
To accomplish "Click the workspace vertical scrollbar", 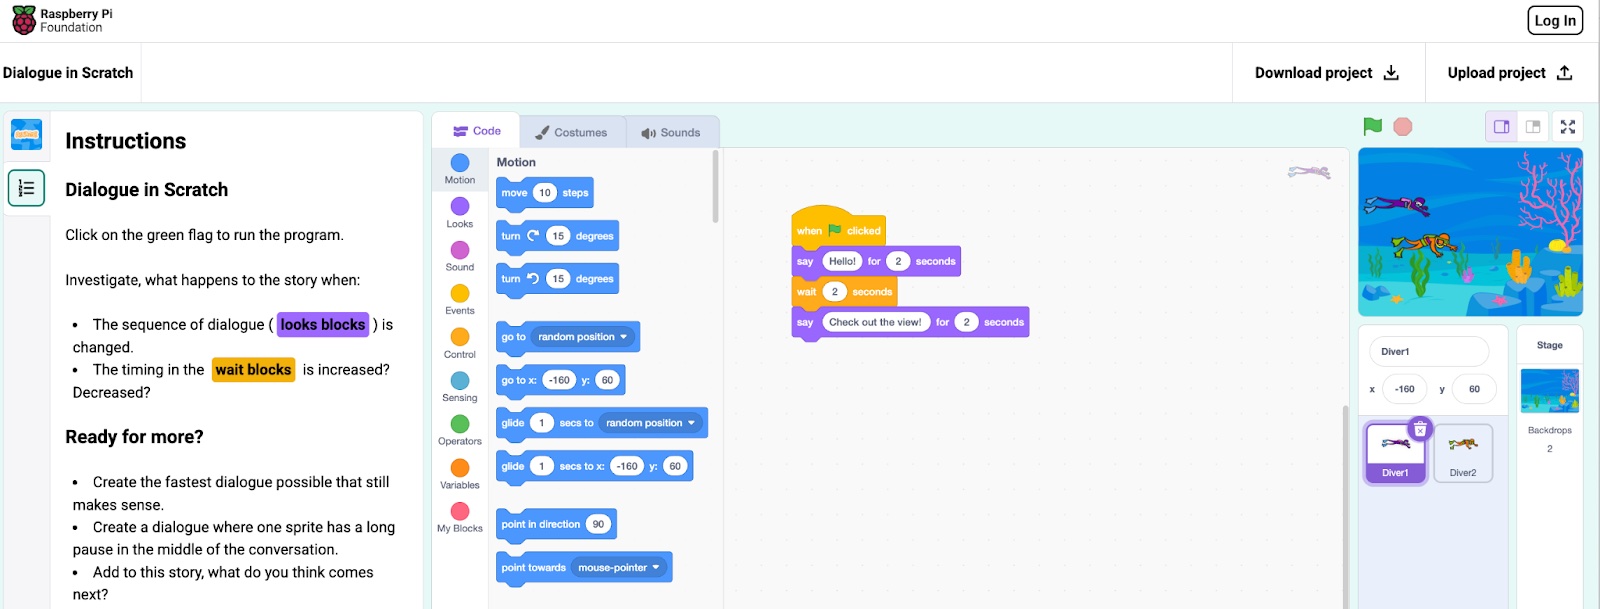I will (1346, 506).
